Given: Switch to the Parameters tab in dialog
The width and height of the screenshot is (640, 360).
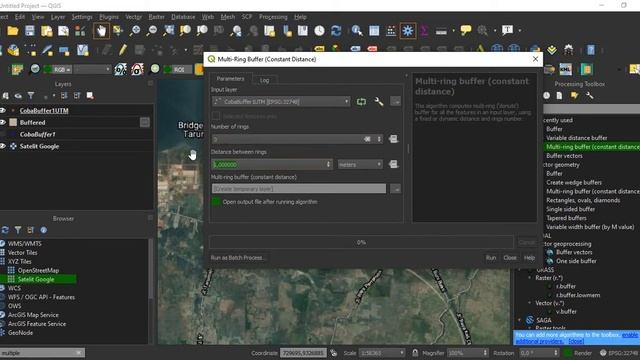Looking at the screenshot, I should click(x=230, y=79).
